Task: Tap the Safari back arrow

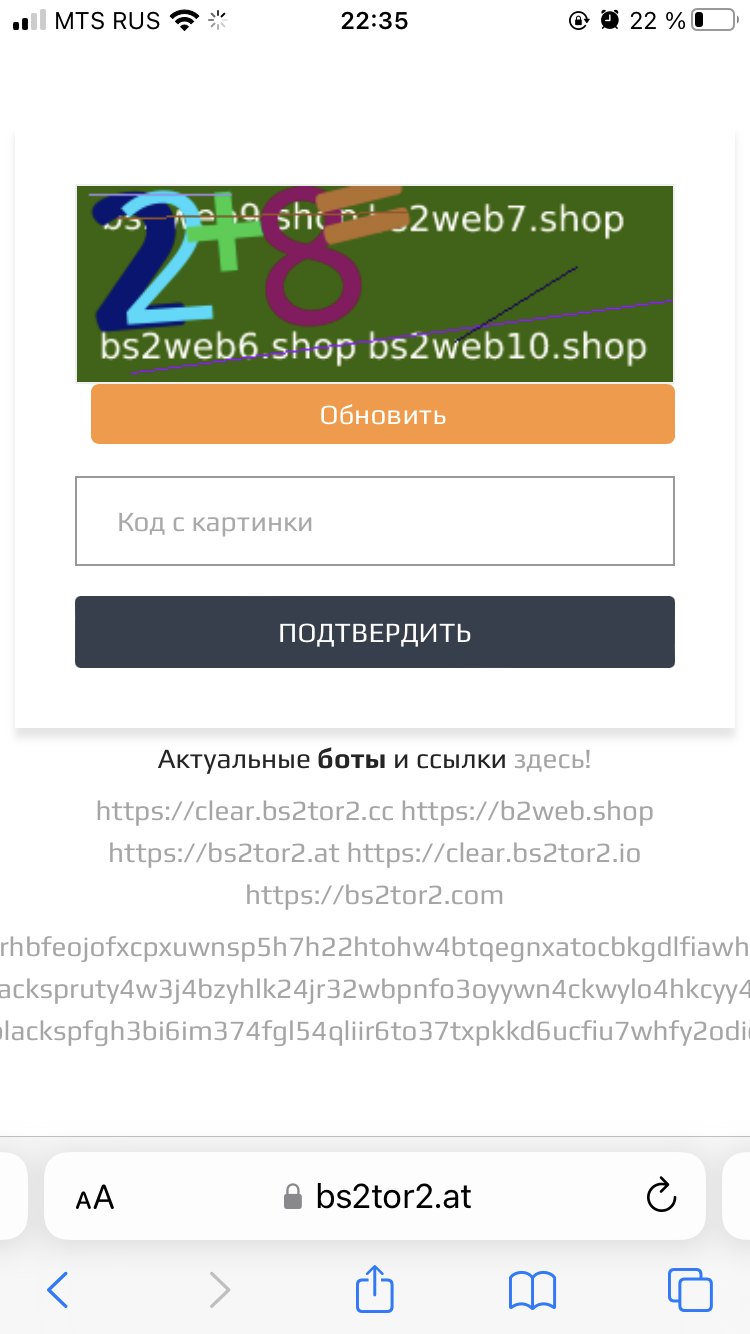Action: click(58, 1289)
